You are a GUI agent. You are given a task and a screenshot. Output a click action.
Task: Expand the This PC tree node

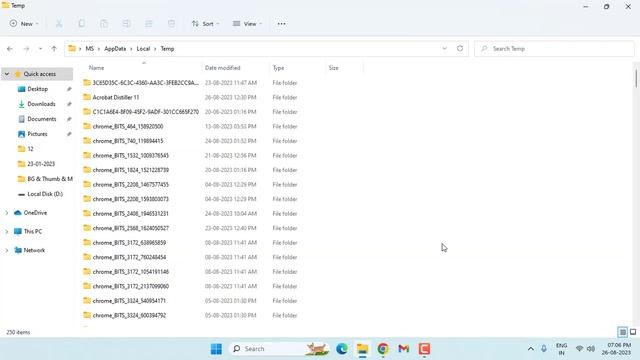[7, 231]
